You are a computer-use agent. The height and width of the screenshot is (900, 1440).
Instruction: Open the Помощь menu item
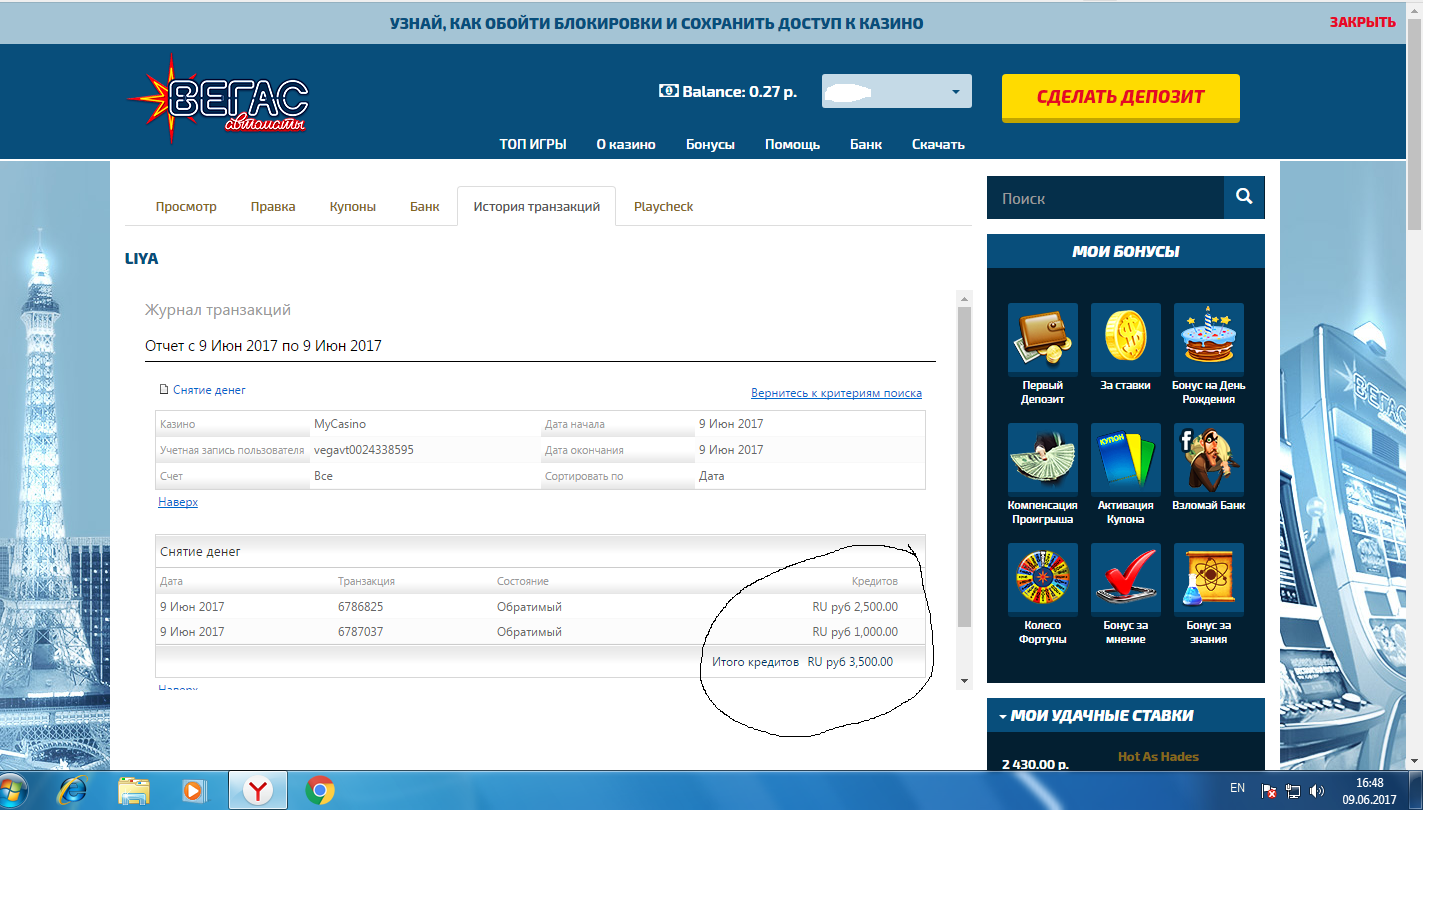(792, 144)
